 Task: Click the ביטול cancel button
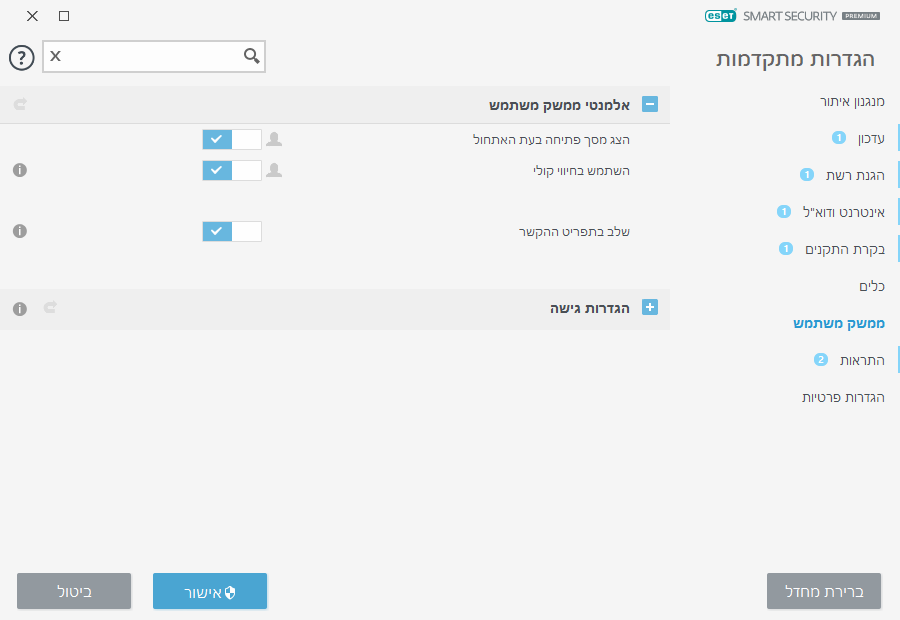(x=74, y=591)
